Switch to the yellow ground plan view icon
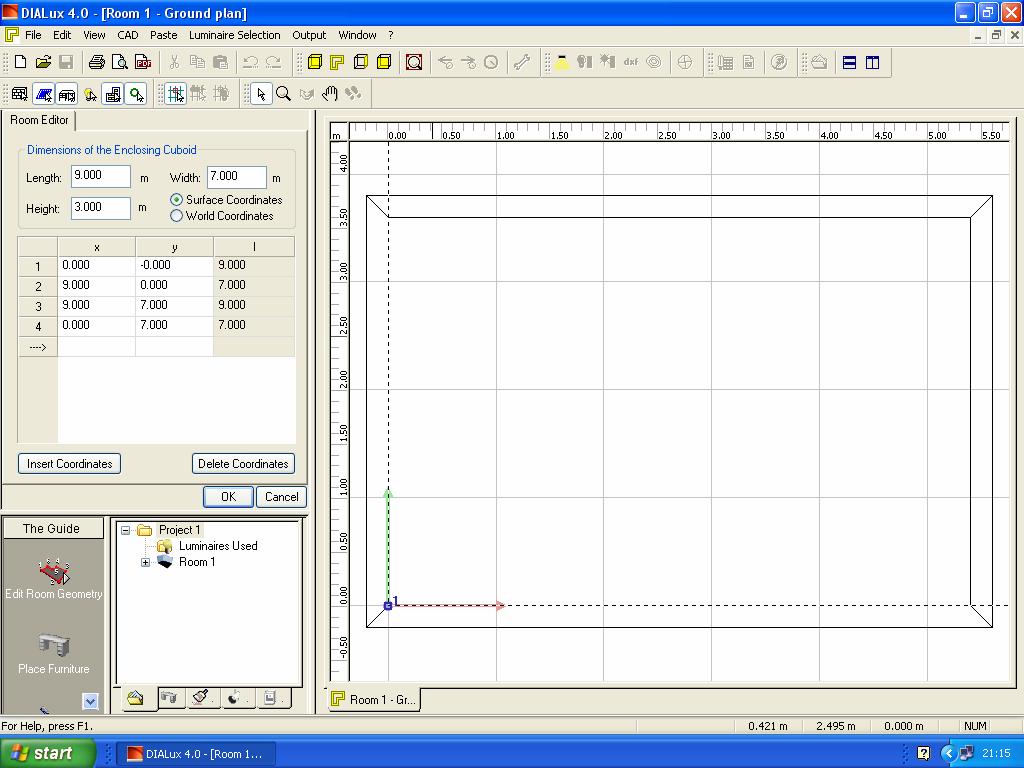Screen dimensions: 1024x768 tap(337, 62)
